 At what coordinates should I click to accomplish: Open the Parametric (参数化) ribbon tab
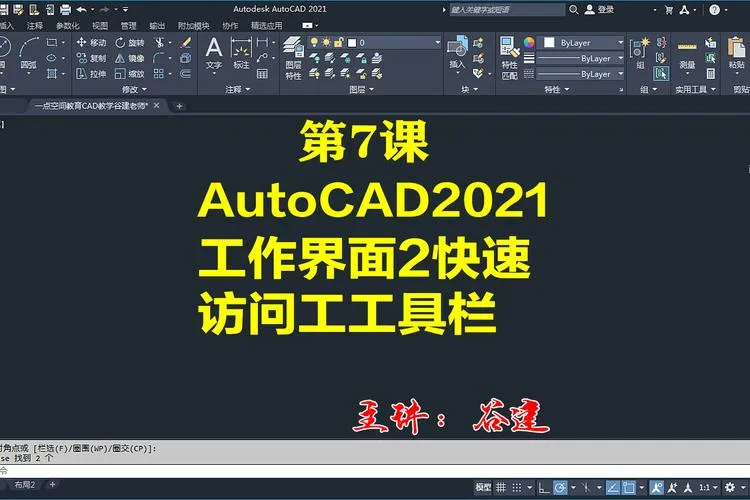(x=67, y=26)
